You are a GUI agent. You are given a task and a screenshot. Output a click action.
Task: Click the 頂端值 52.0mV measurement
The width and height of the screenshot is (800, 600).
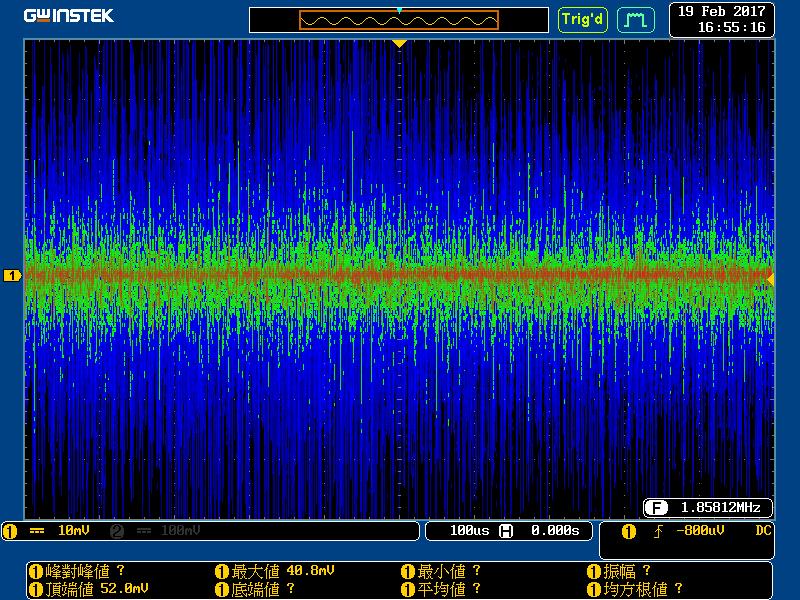(x=89, y=589)
